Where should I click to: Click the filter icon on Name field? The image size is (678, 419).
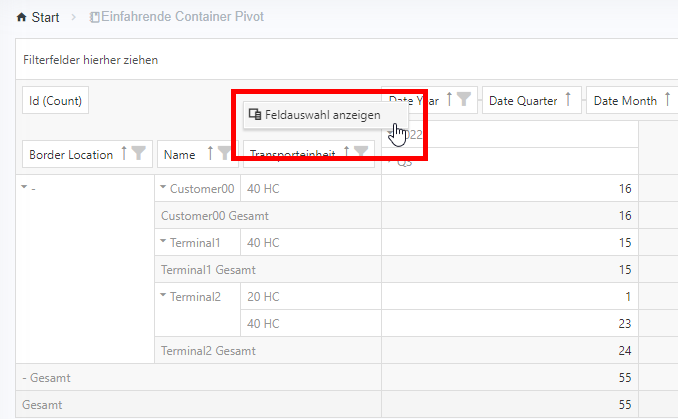[225, 154]
